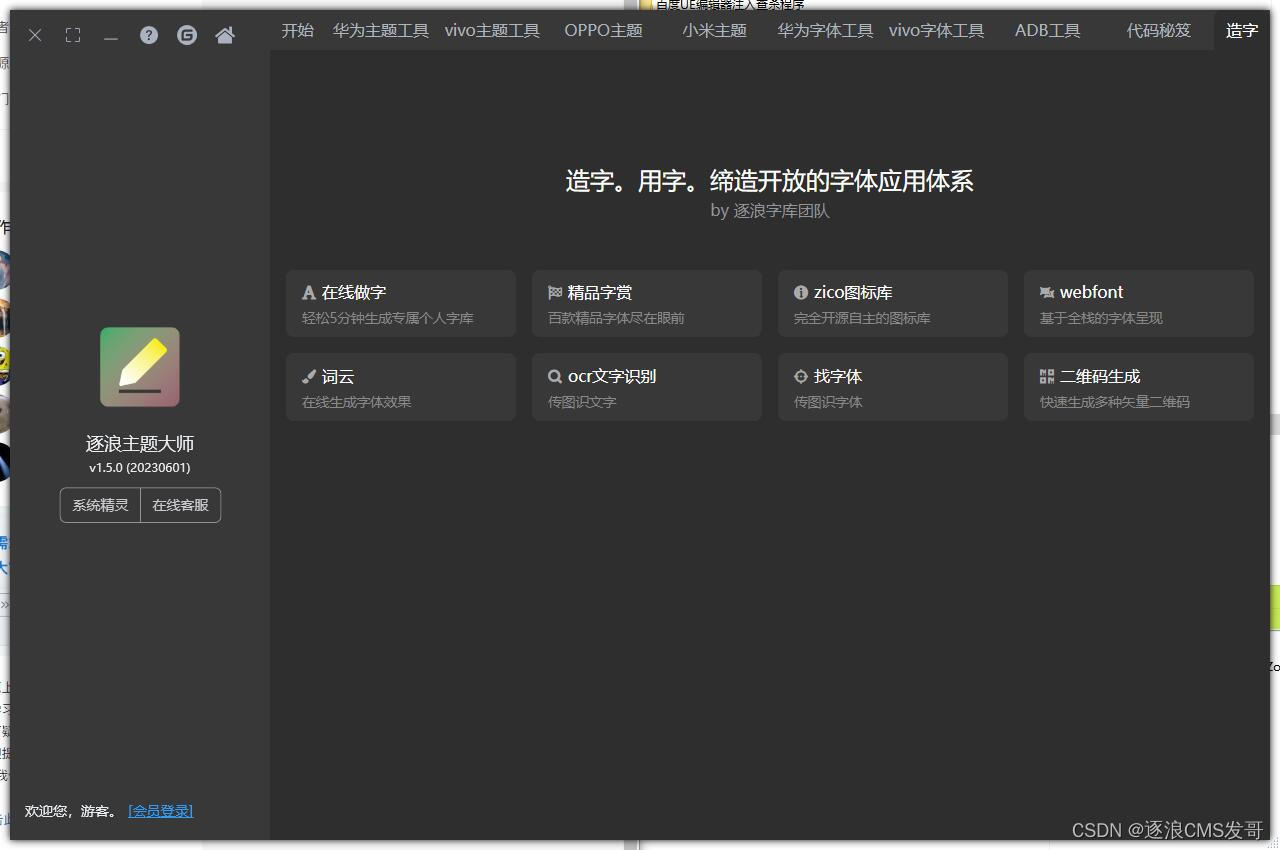1280x850 pixels.
Task: Click the magnifier icon beside ocr文字识别
Action: click(555, 377)
